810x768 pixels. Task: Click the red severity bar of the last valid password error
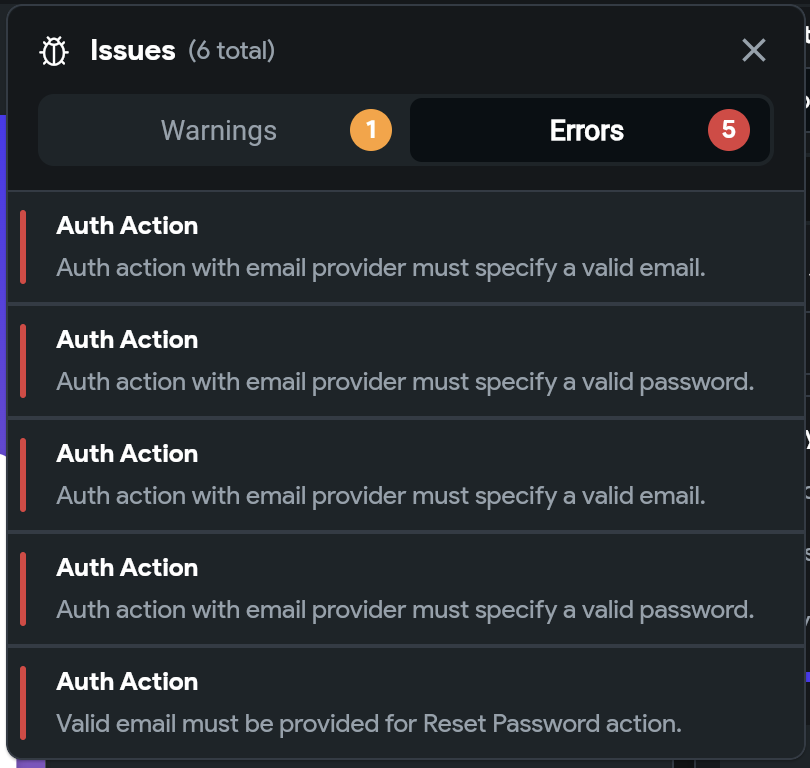(x=23, y=589)
